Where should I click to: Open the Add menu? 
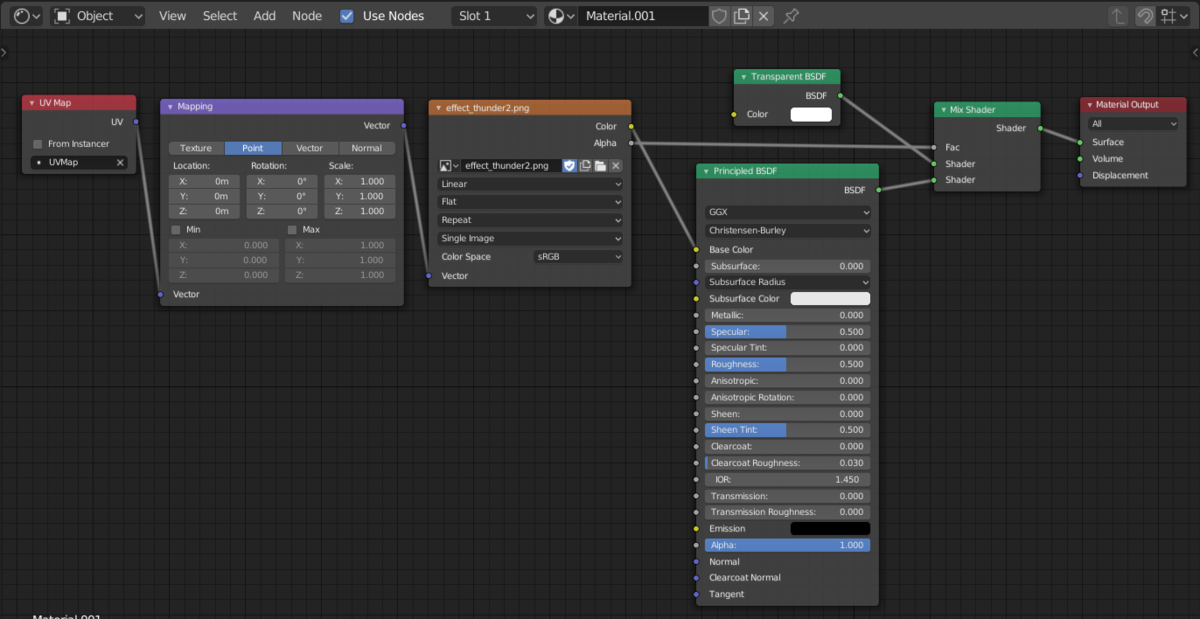pyautogui.click(x=264, y=16)
